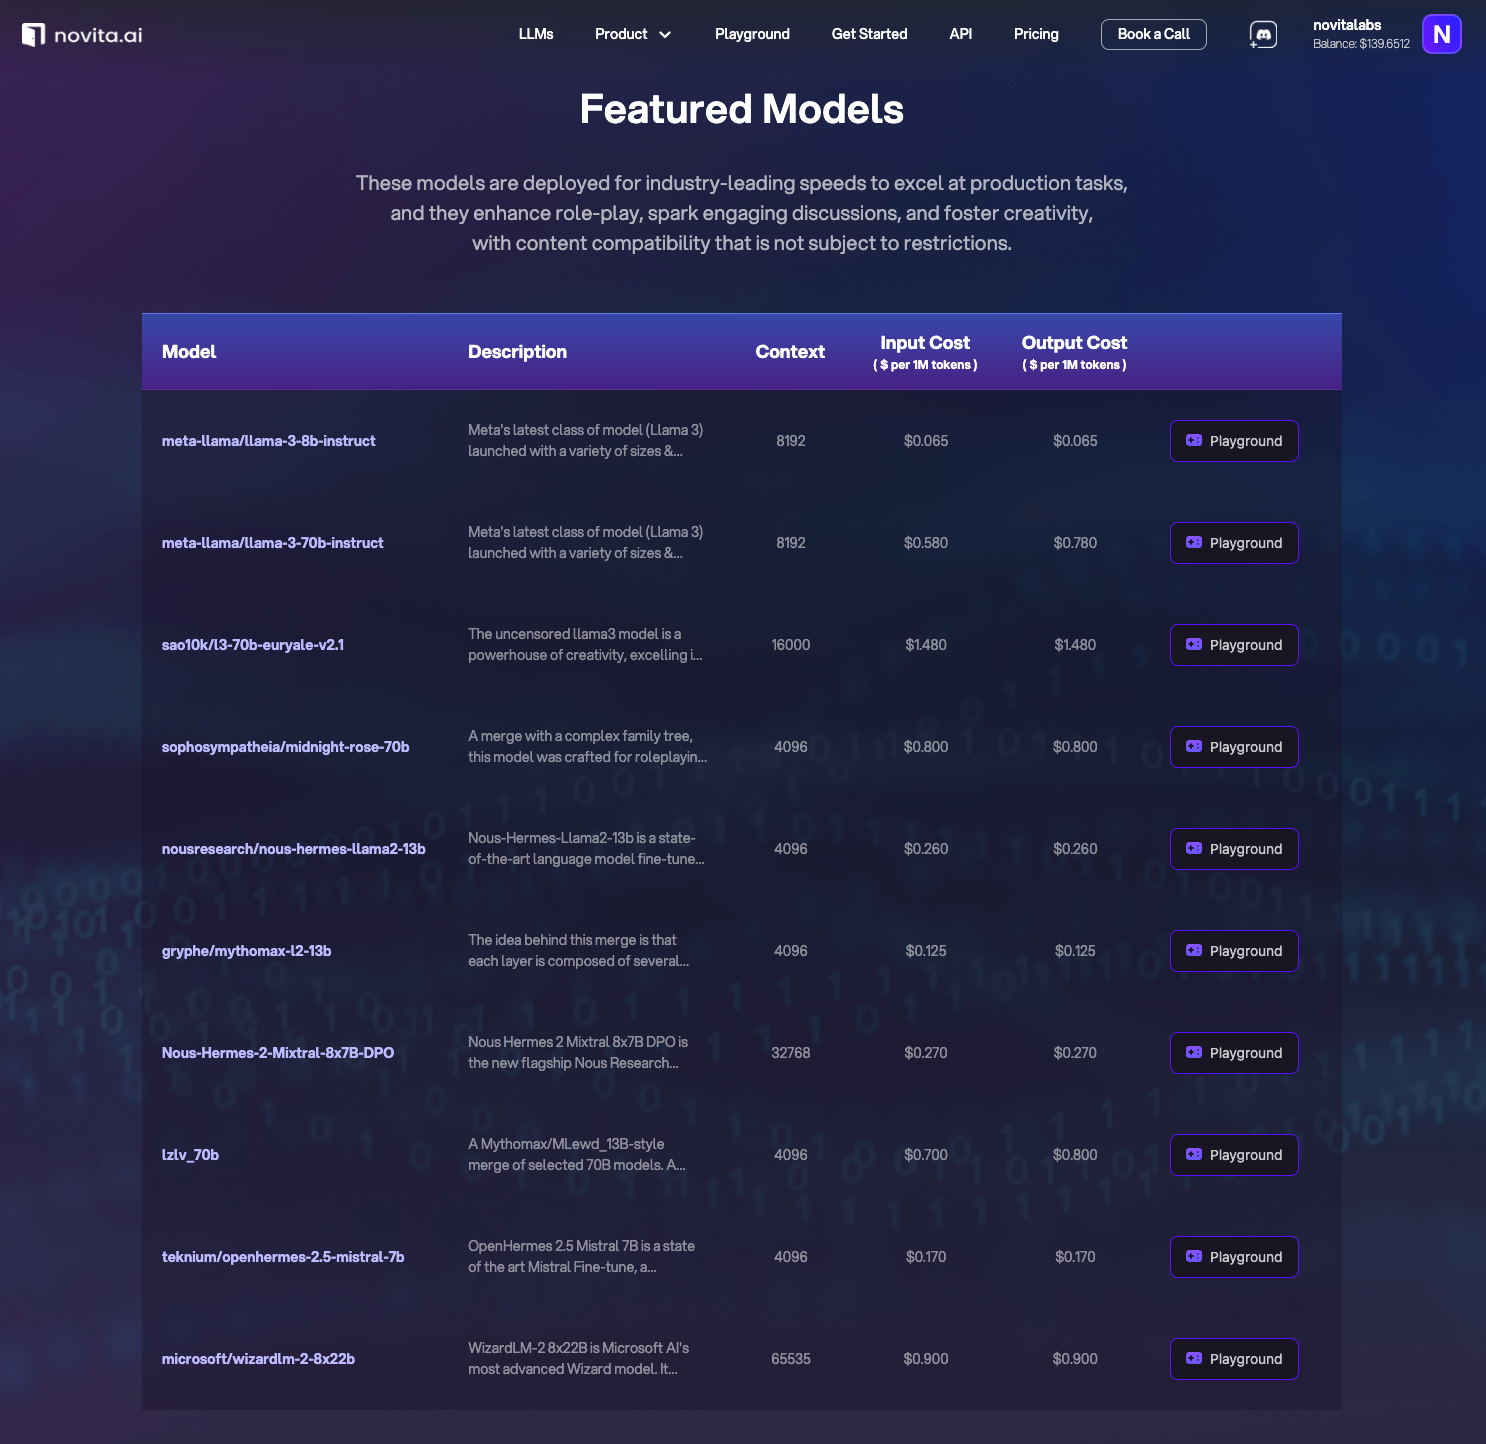Click the description starting 'A merge with a complex family tree'
Viewport: 1486px width, 1444px height.
point(587,747)
